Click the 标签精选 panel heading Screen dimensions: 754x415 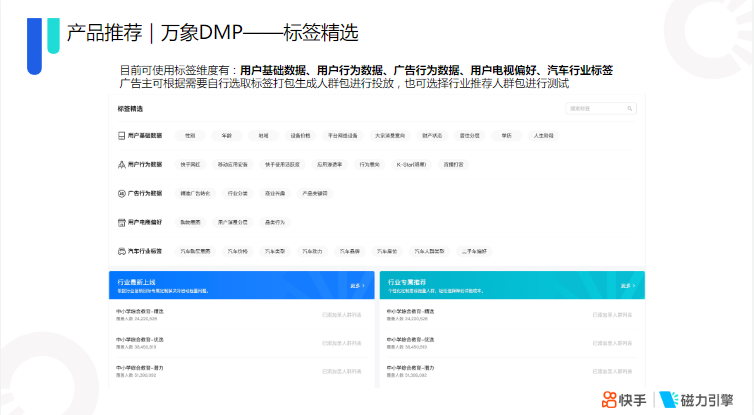130,109
